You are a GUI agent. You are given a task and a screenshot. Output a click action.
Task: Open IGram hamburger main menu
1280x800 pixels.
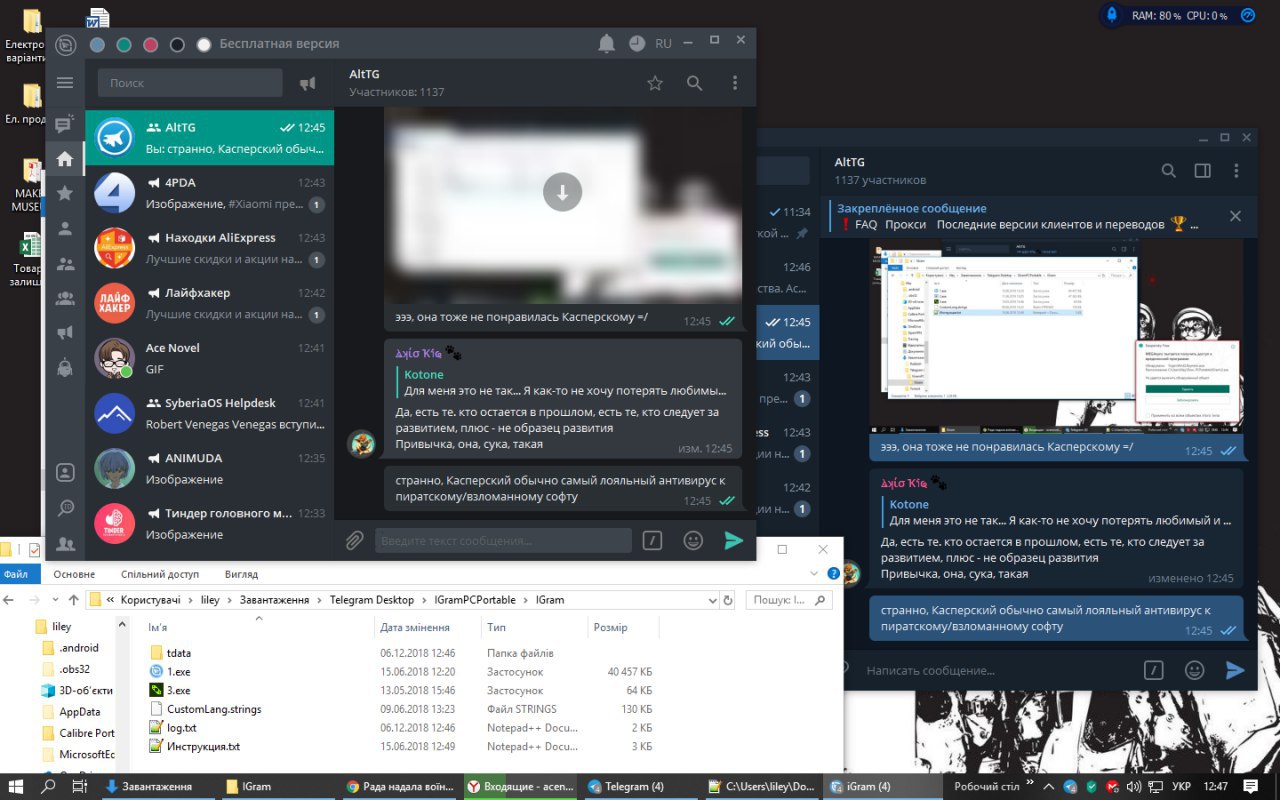(65, 82)
